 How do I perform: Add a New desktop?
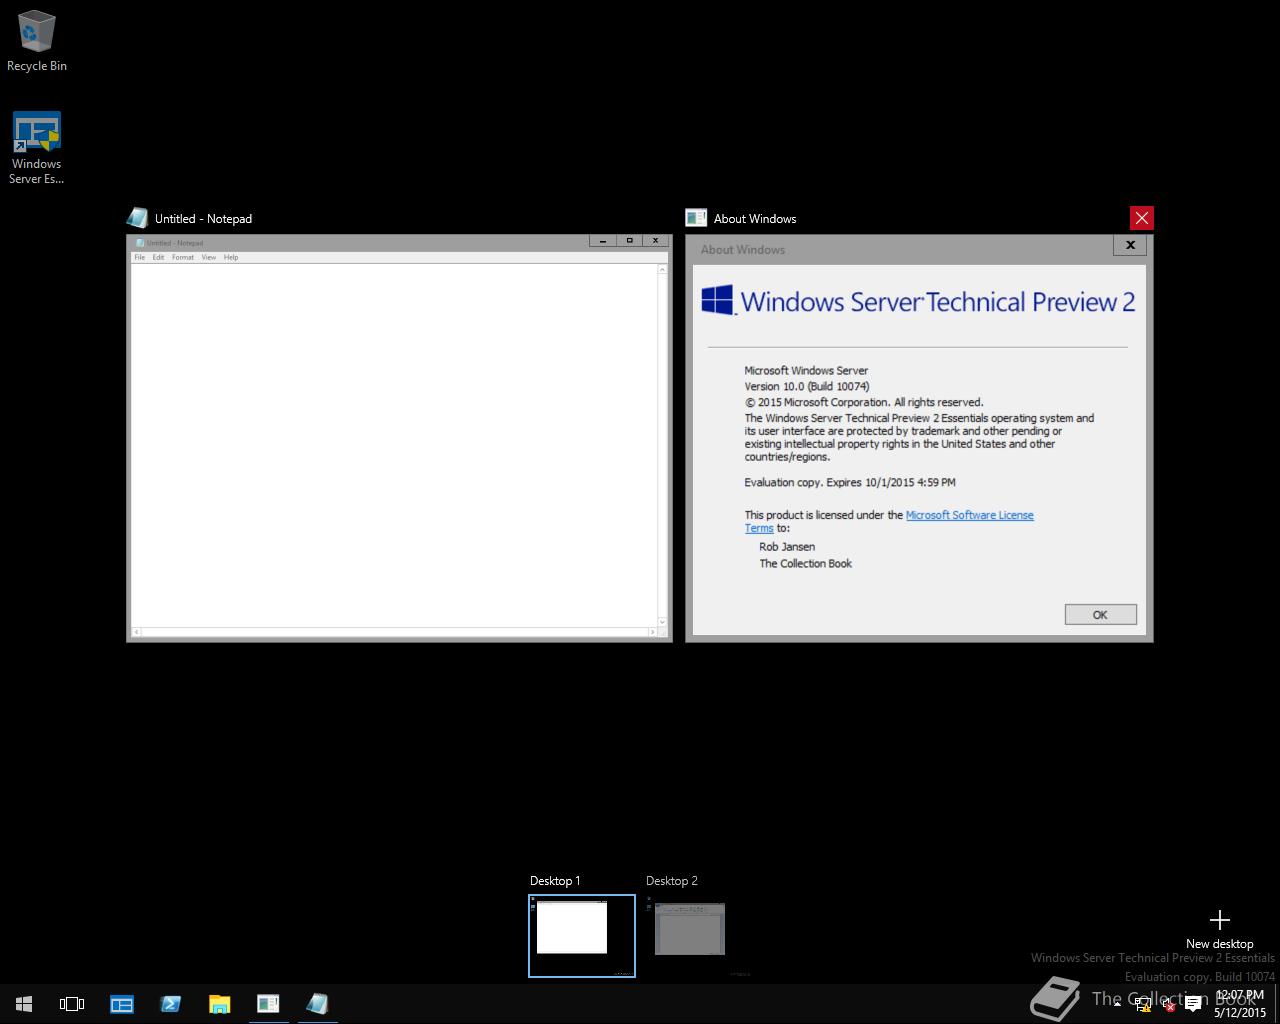1219,929
